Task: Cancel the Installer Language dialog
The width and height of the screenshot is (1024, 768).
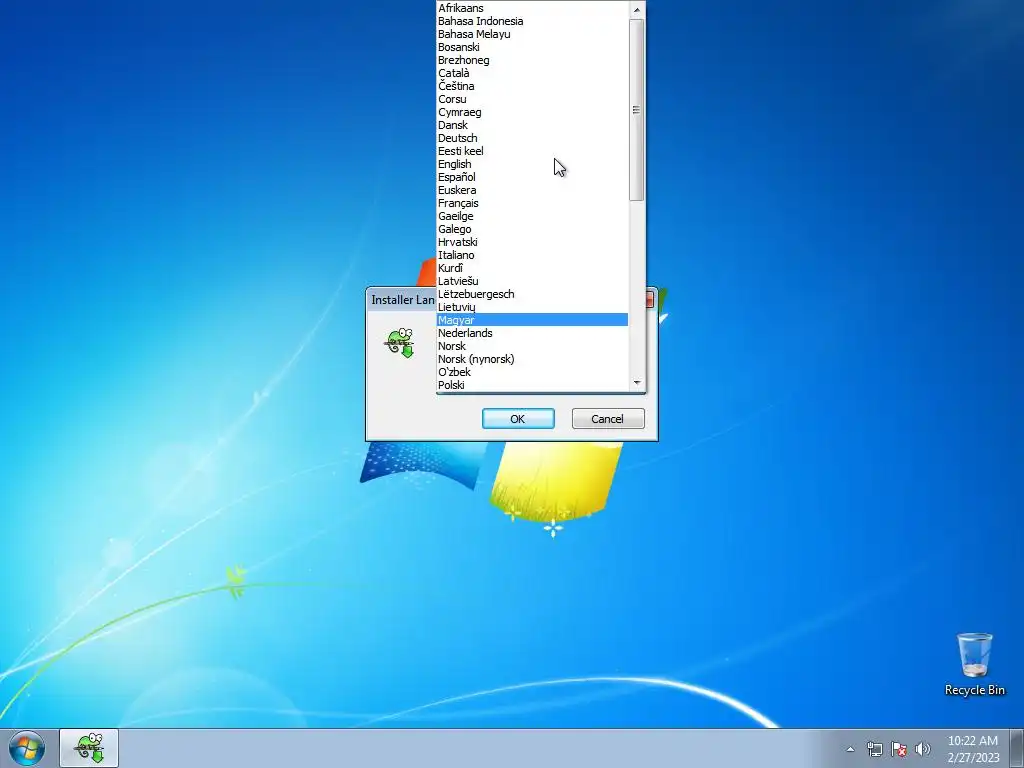Action: pyautogui.click(x=608, y=419)
